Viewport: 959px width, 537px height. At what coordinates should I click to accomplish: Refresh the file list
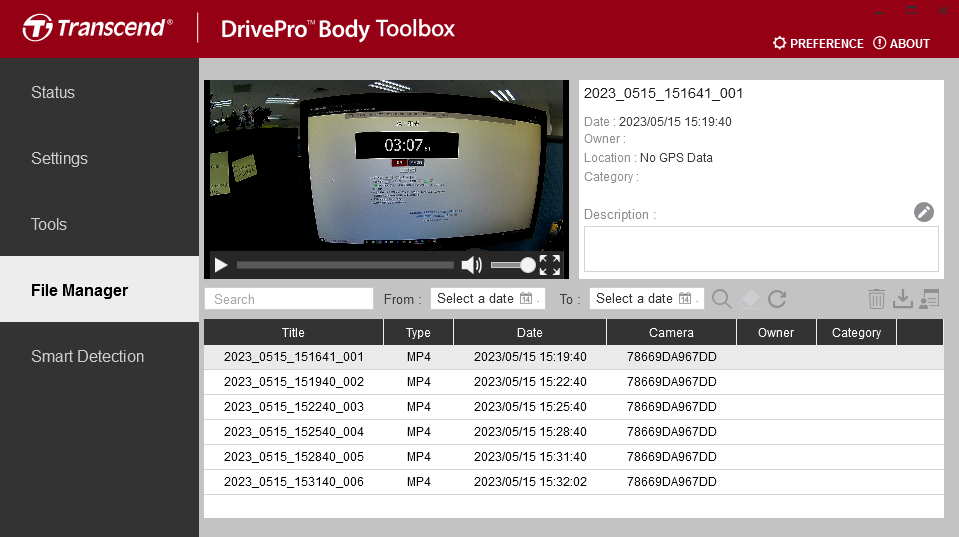coord(777,299)
